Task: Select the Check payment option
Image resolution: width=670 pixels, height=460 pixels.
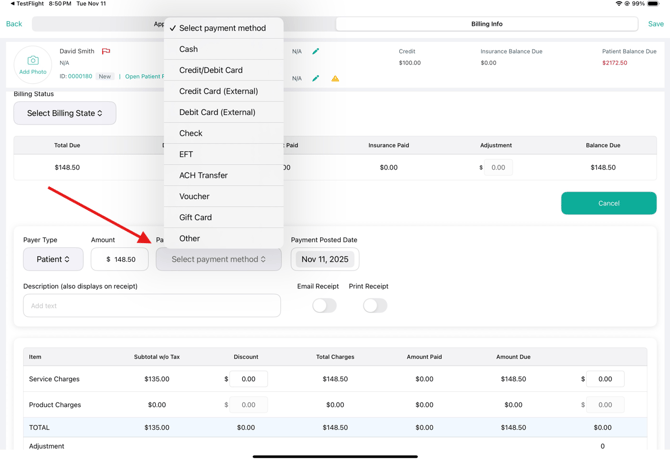Action: [x=190, y=133]
